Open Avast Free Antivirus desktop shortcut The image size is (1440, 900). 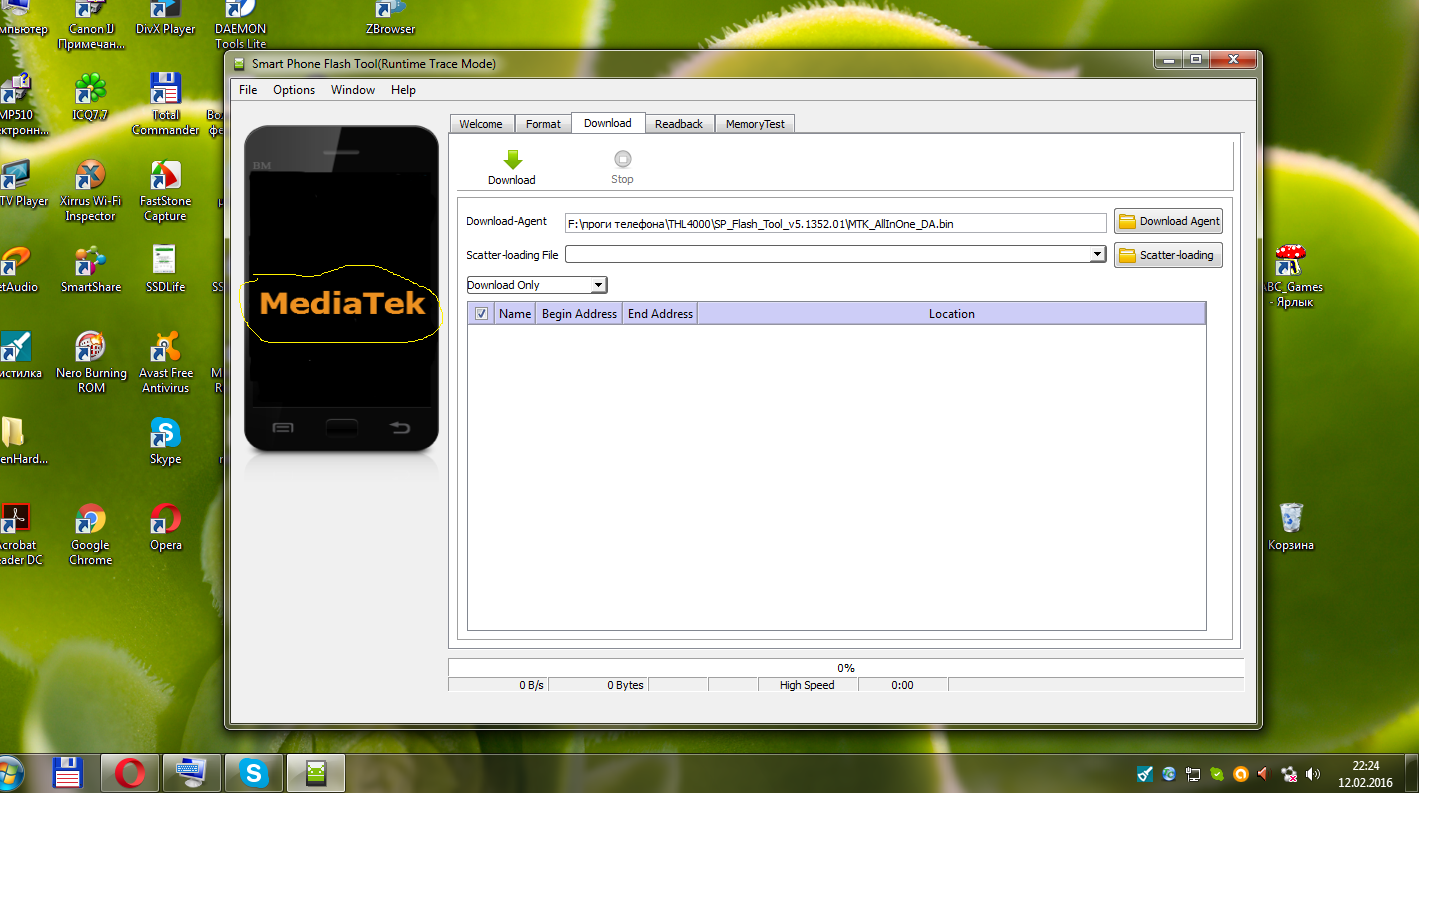165,349
